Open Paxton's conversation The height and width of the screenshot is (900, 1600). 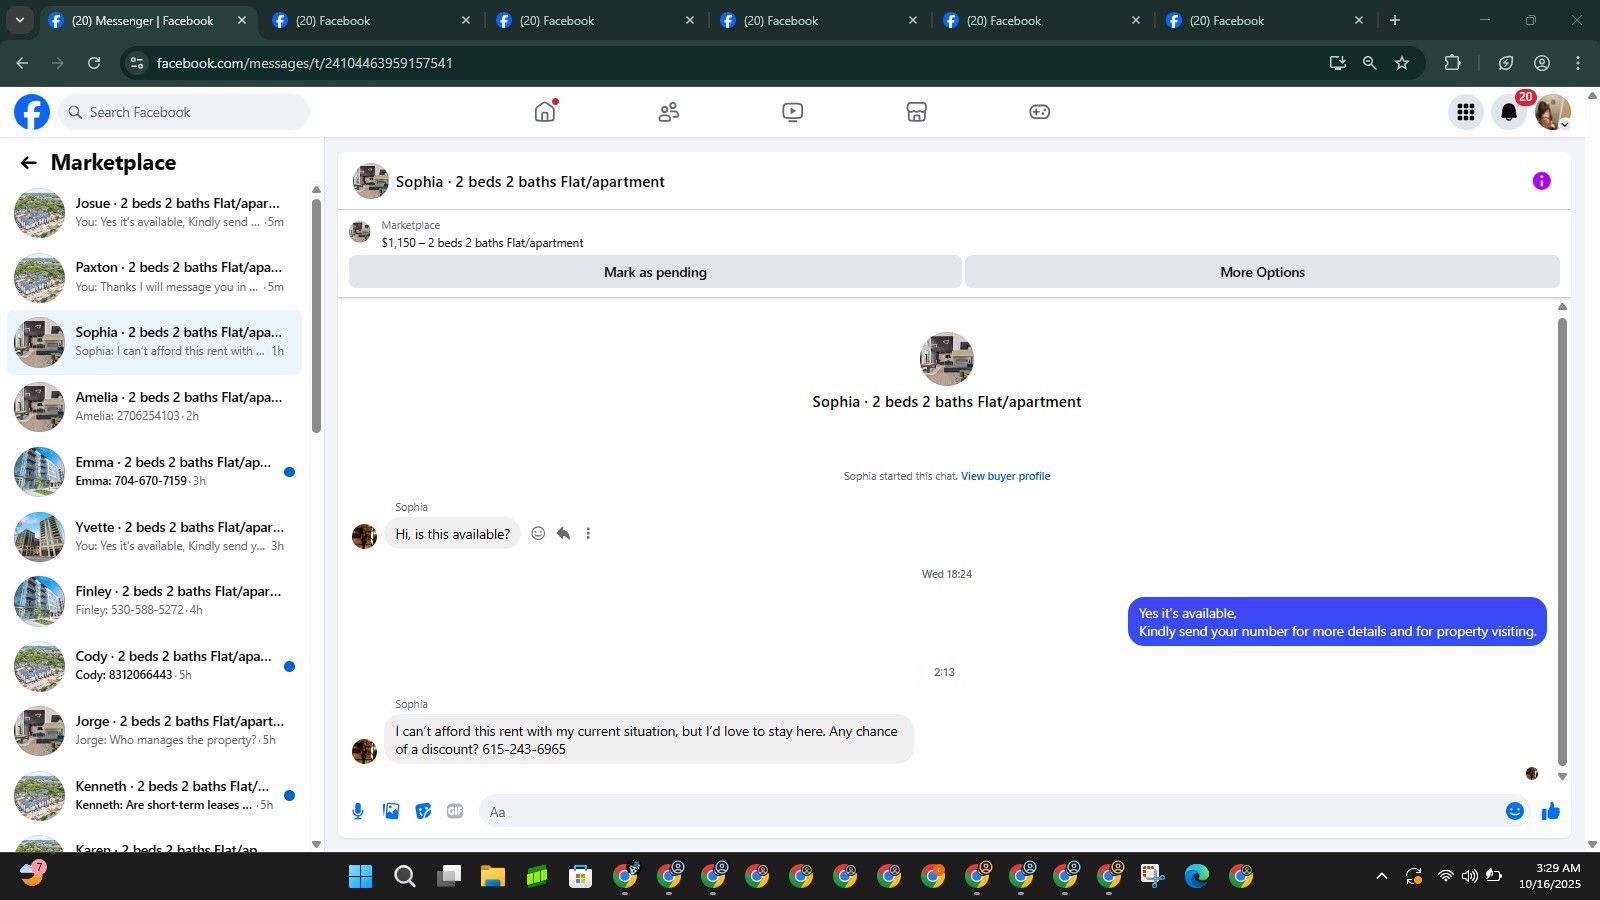coord(155,277)
